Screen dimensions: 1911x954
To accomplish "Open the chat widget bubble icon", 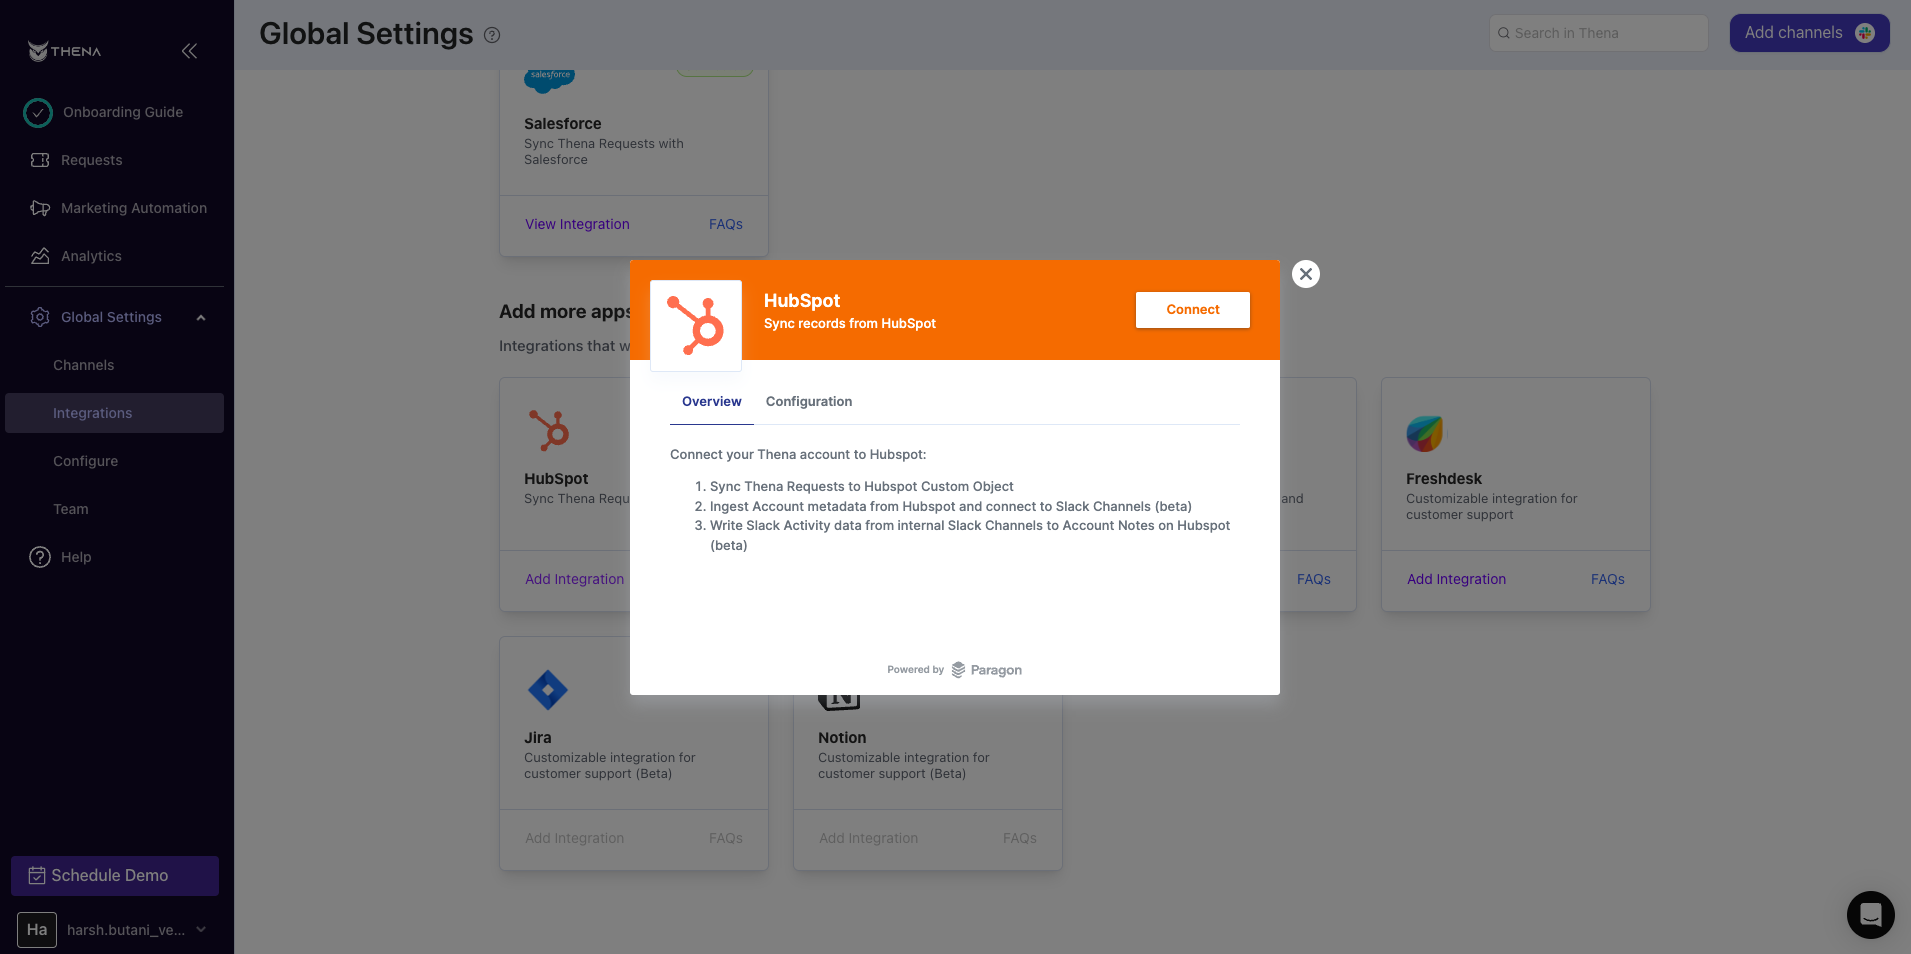I will [1870, 914].
